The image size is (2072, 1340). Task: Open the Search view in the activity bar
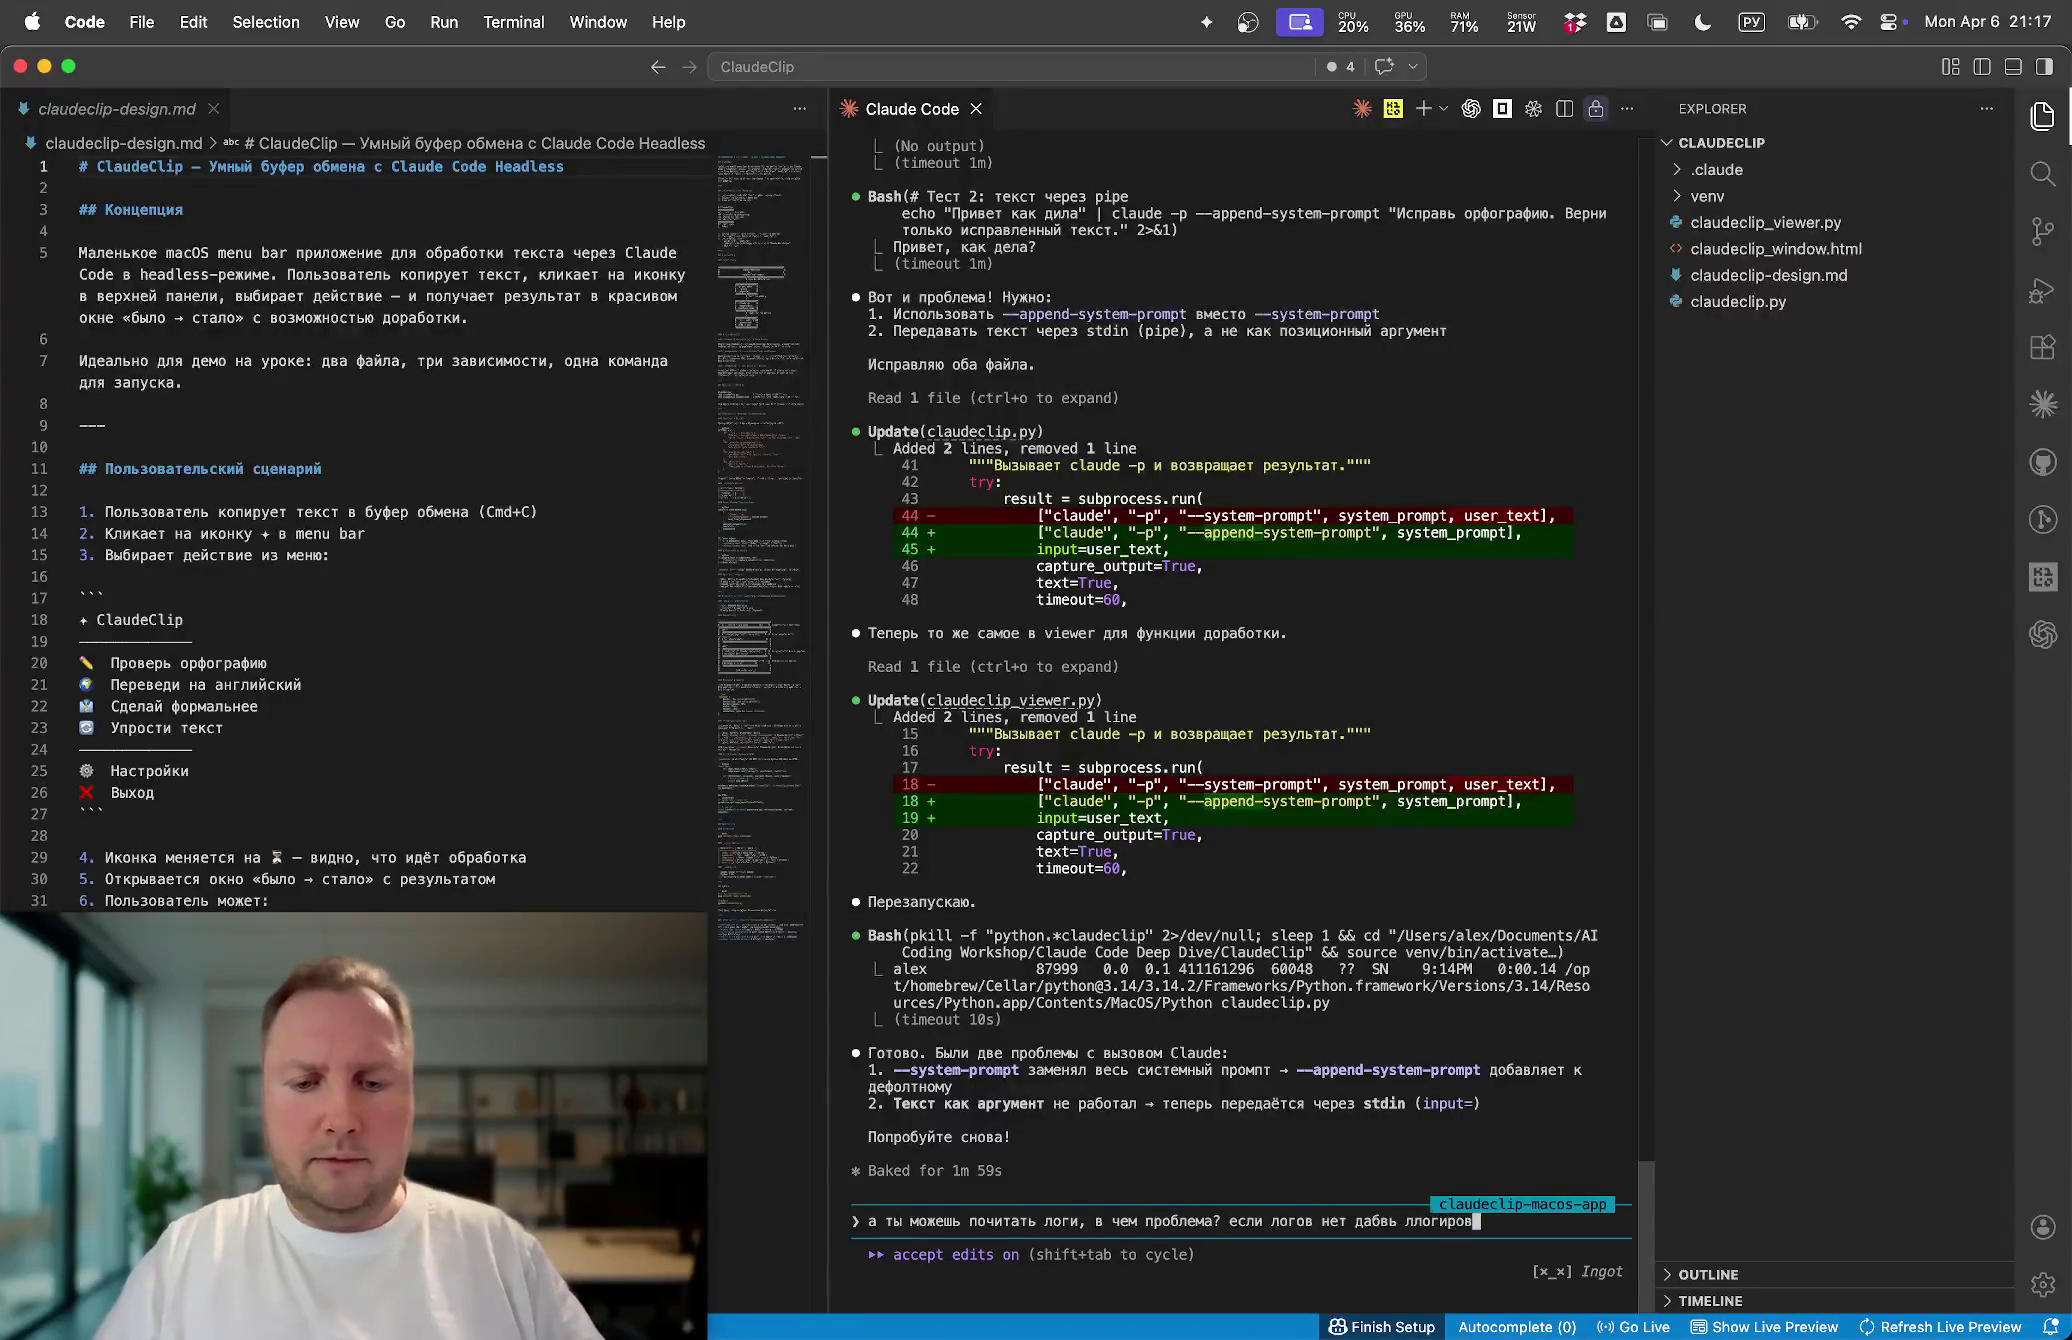tap(2042, 174)
